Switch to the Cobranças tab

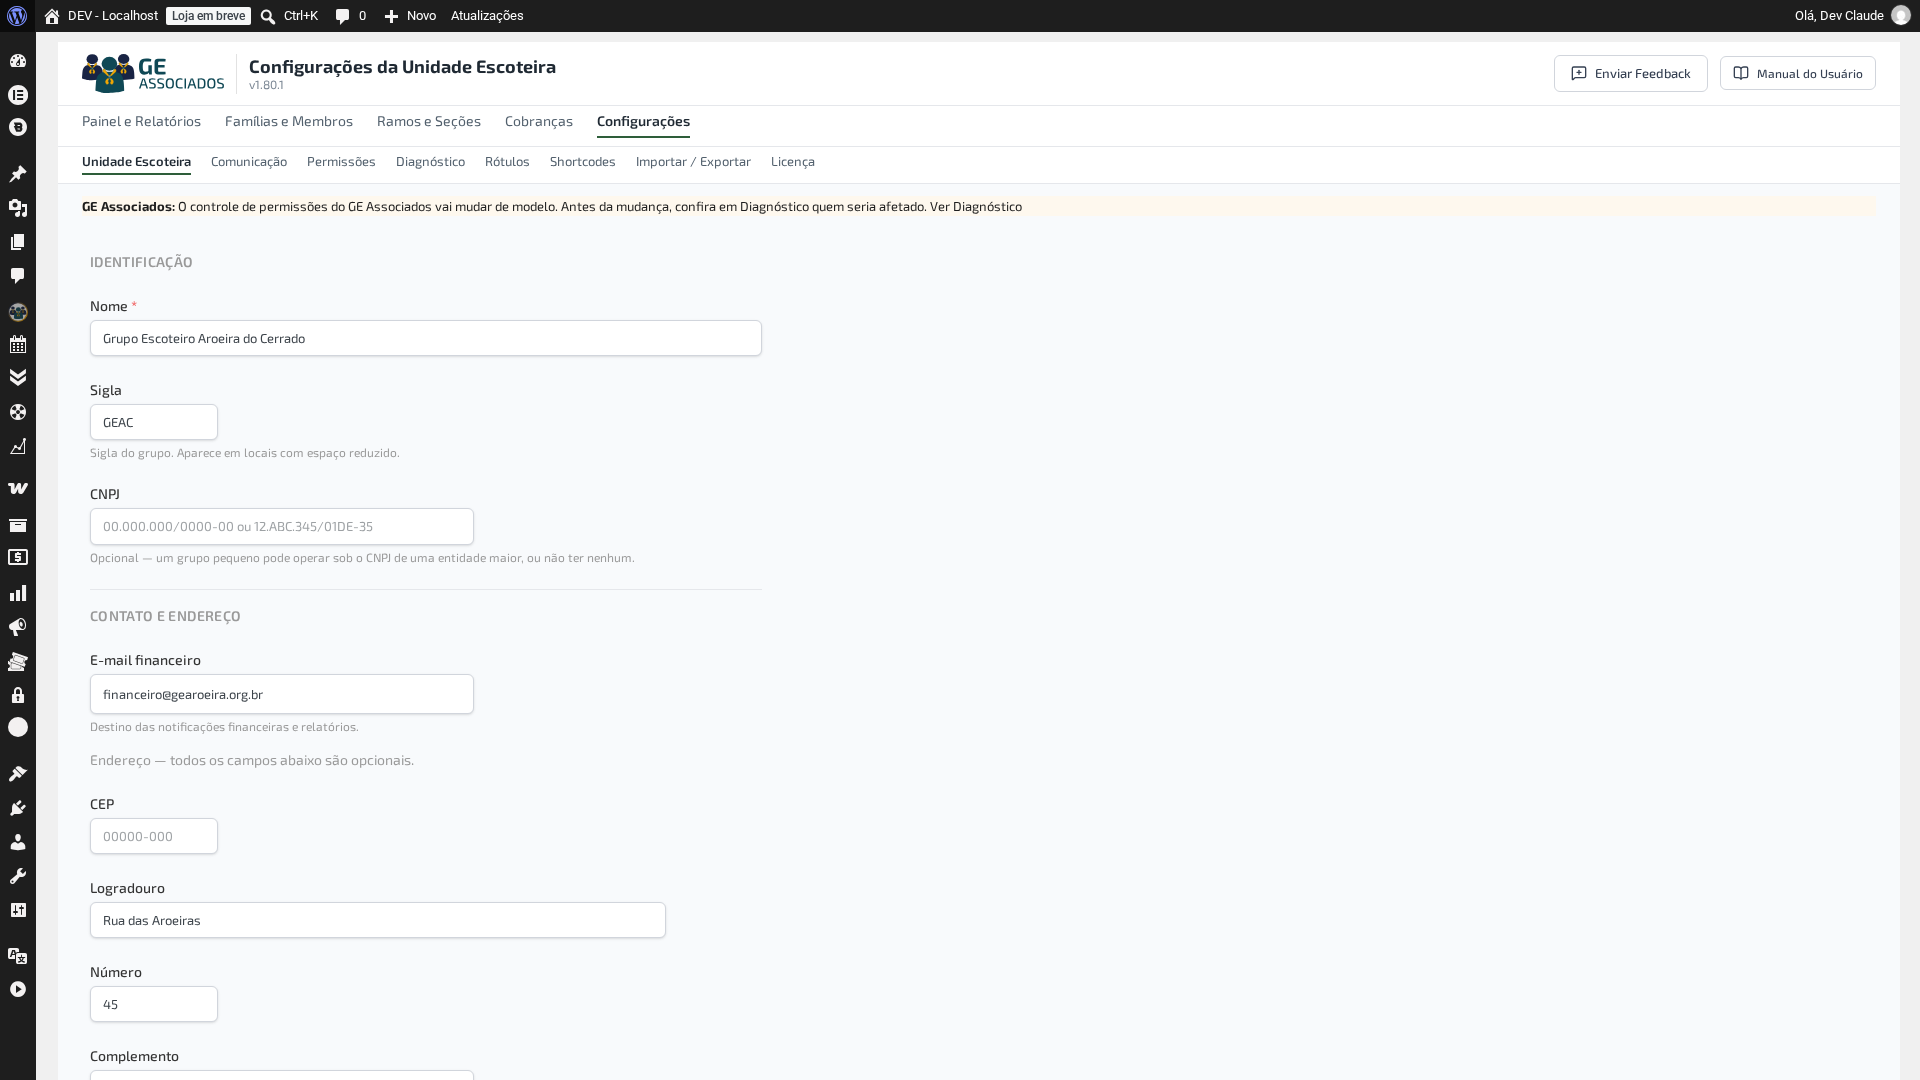click(539, 122)
